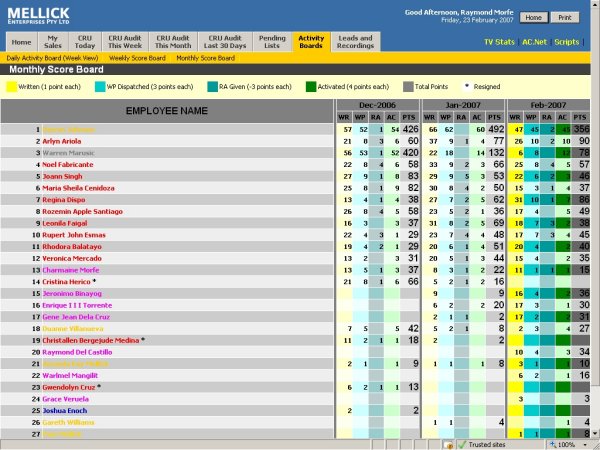
Task: Open employee Gwendolyn Cruz
Action: click(69, 388)
